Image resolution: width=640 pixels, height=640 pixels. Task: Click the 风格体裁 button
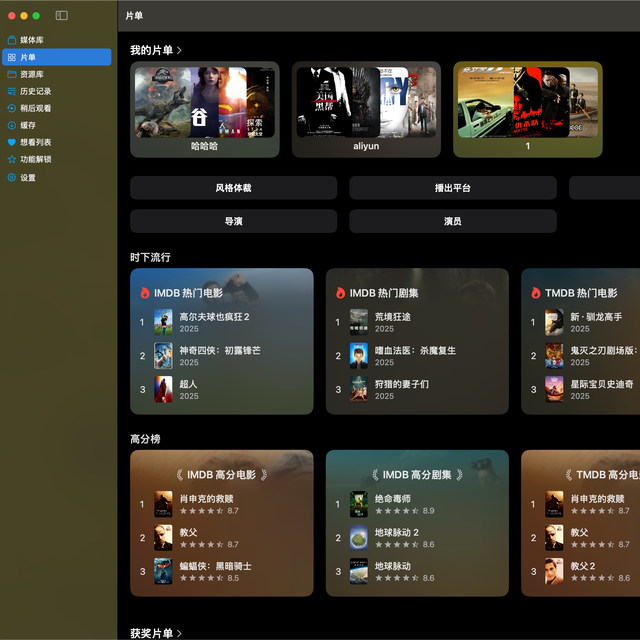click(233, 188)
